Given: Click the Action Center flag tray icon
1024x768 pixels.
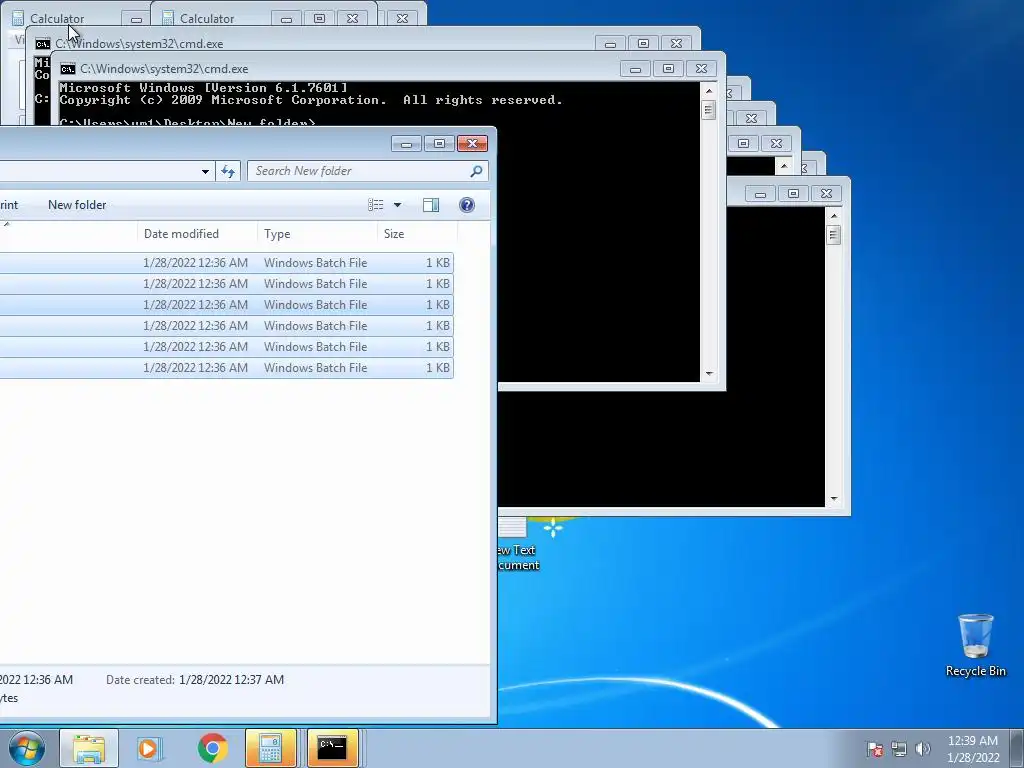Looking at the screenshot, I should [x=875, y=749].
